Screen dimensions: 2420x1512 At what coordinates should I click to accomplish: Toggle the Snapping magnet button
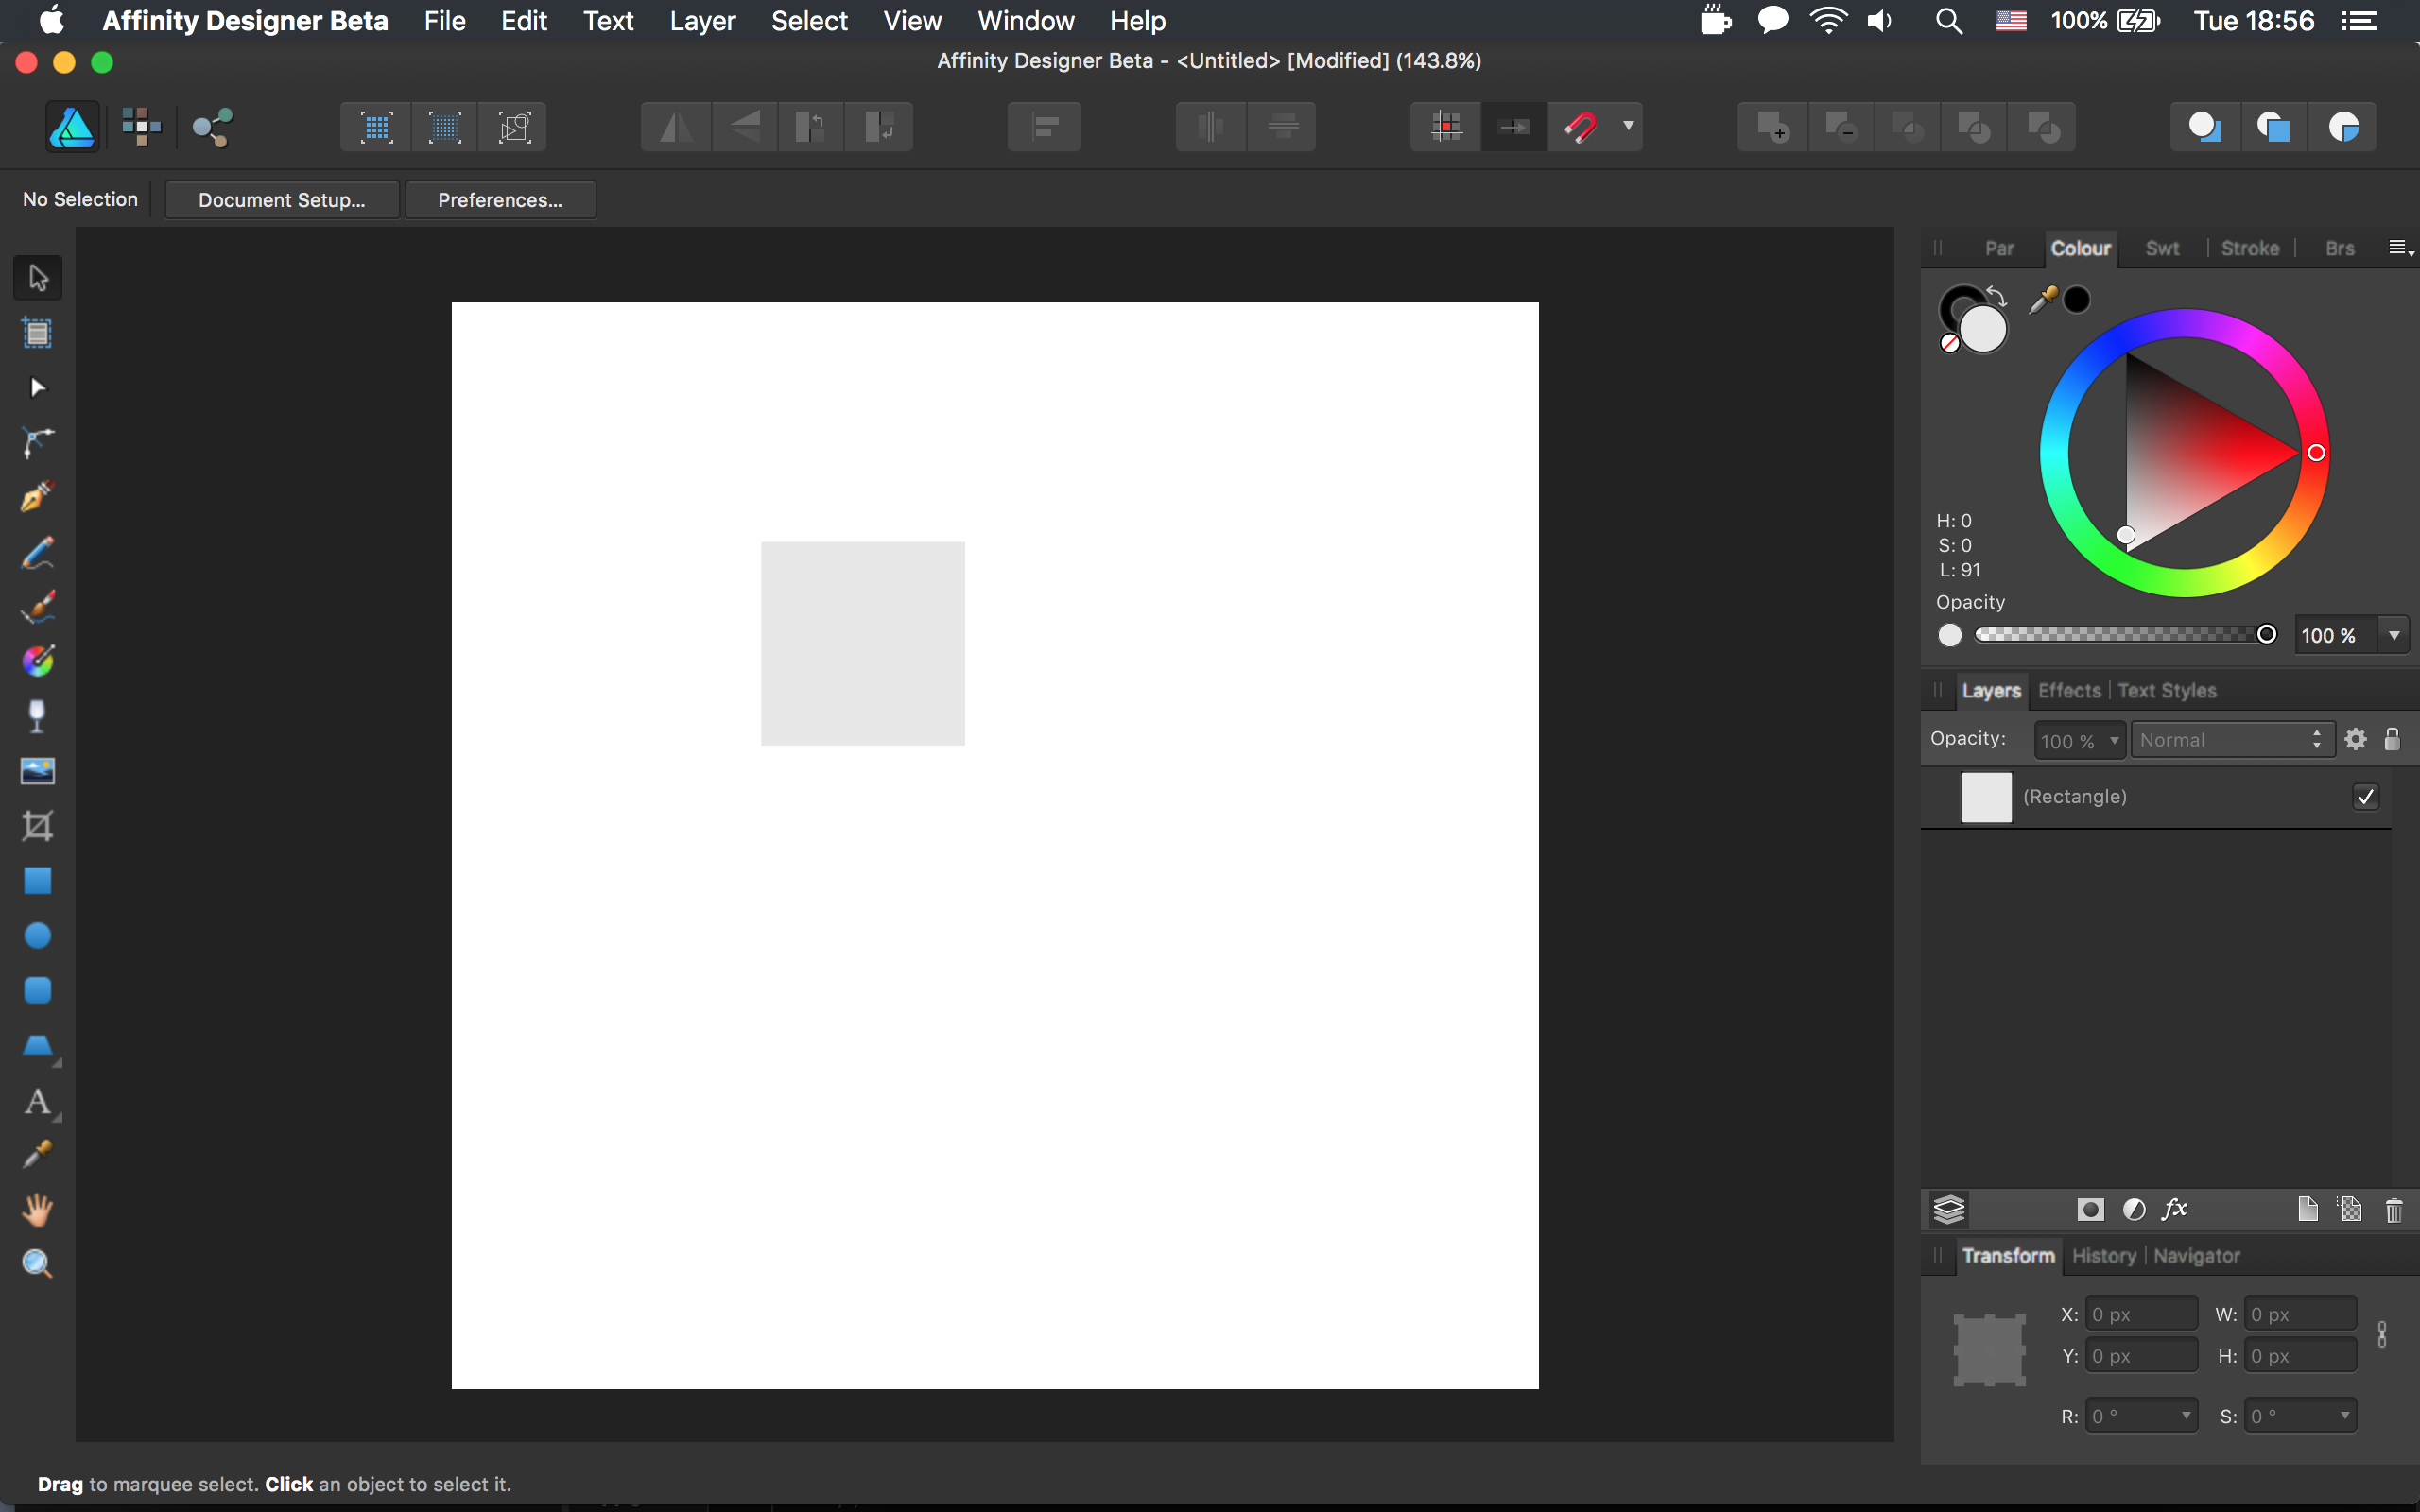click(x=1581, y=127)
